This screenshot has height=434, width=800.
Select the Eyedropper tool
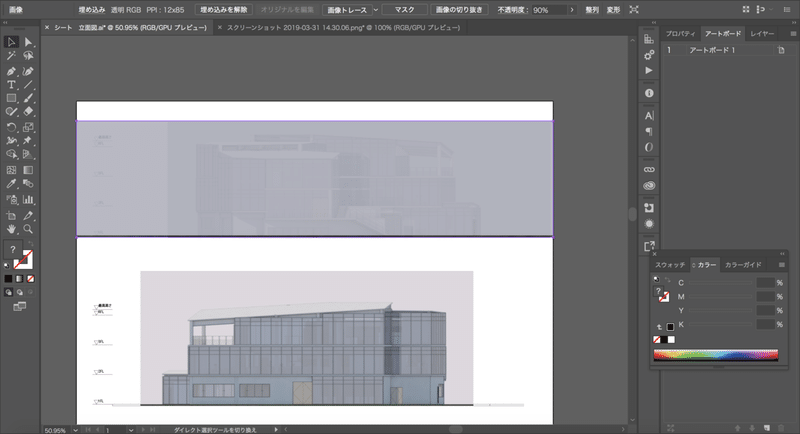tap(11, 184)
